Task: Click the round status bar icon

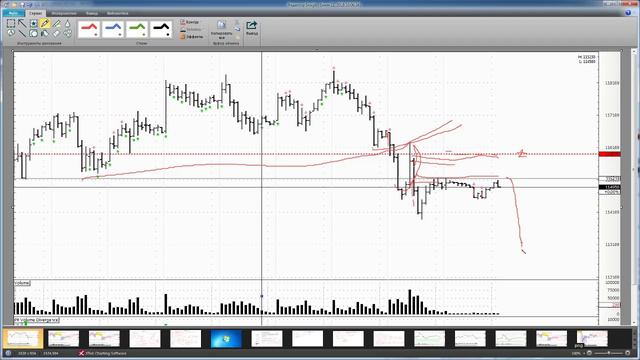Action: click(x=9, y=353)
